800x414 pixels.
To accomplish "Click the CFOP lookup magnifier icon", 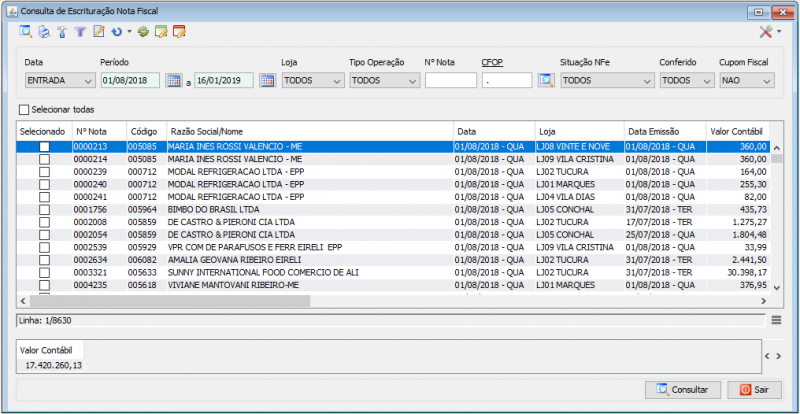I will 546,81.
